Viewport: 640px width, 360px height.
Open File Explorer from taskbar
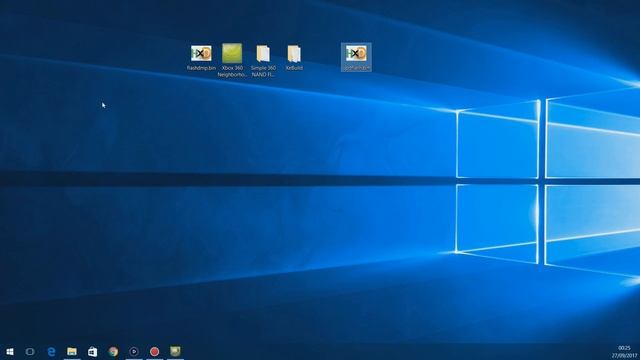(72, 351)
